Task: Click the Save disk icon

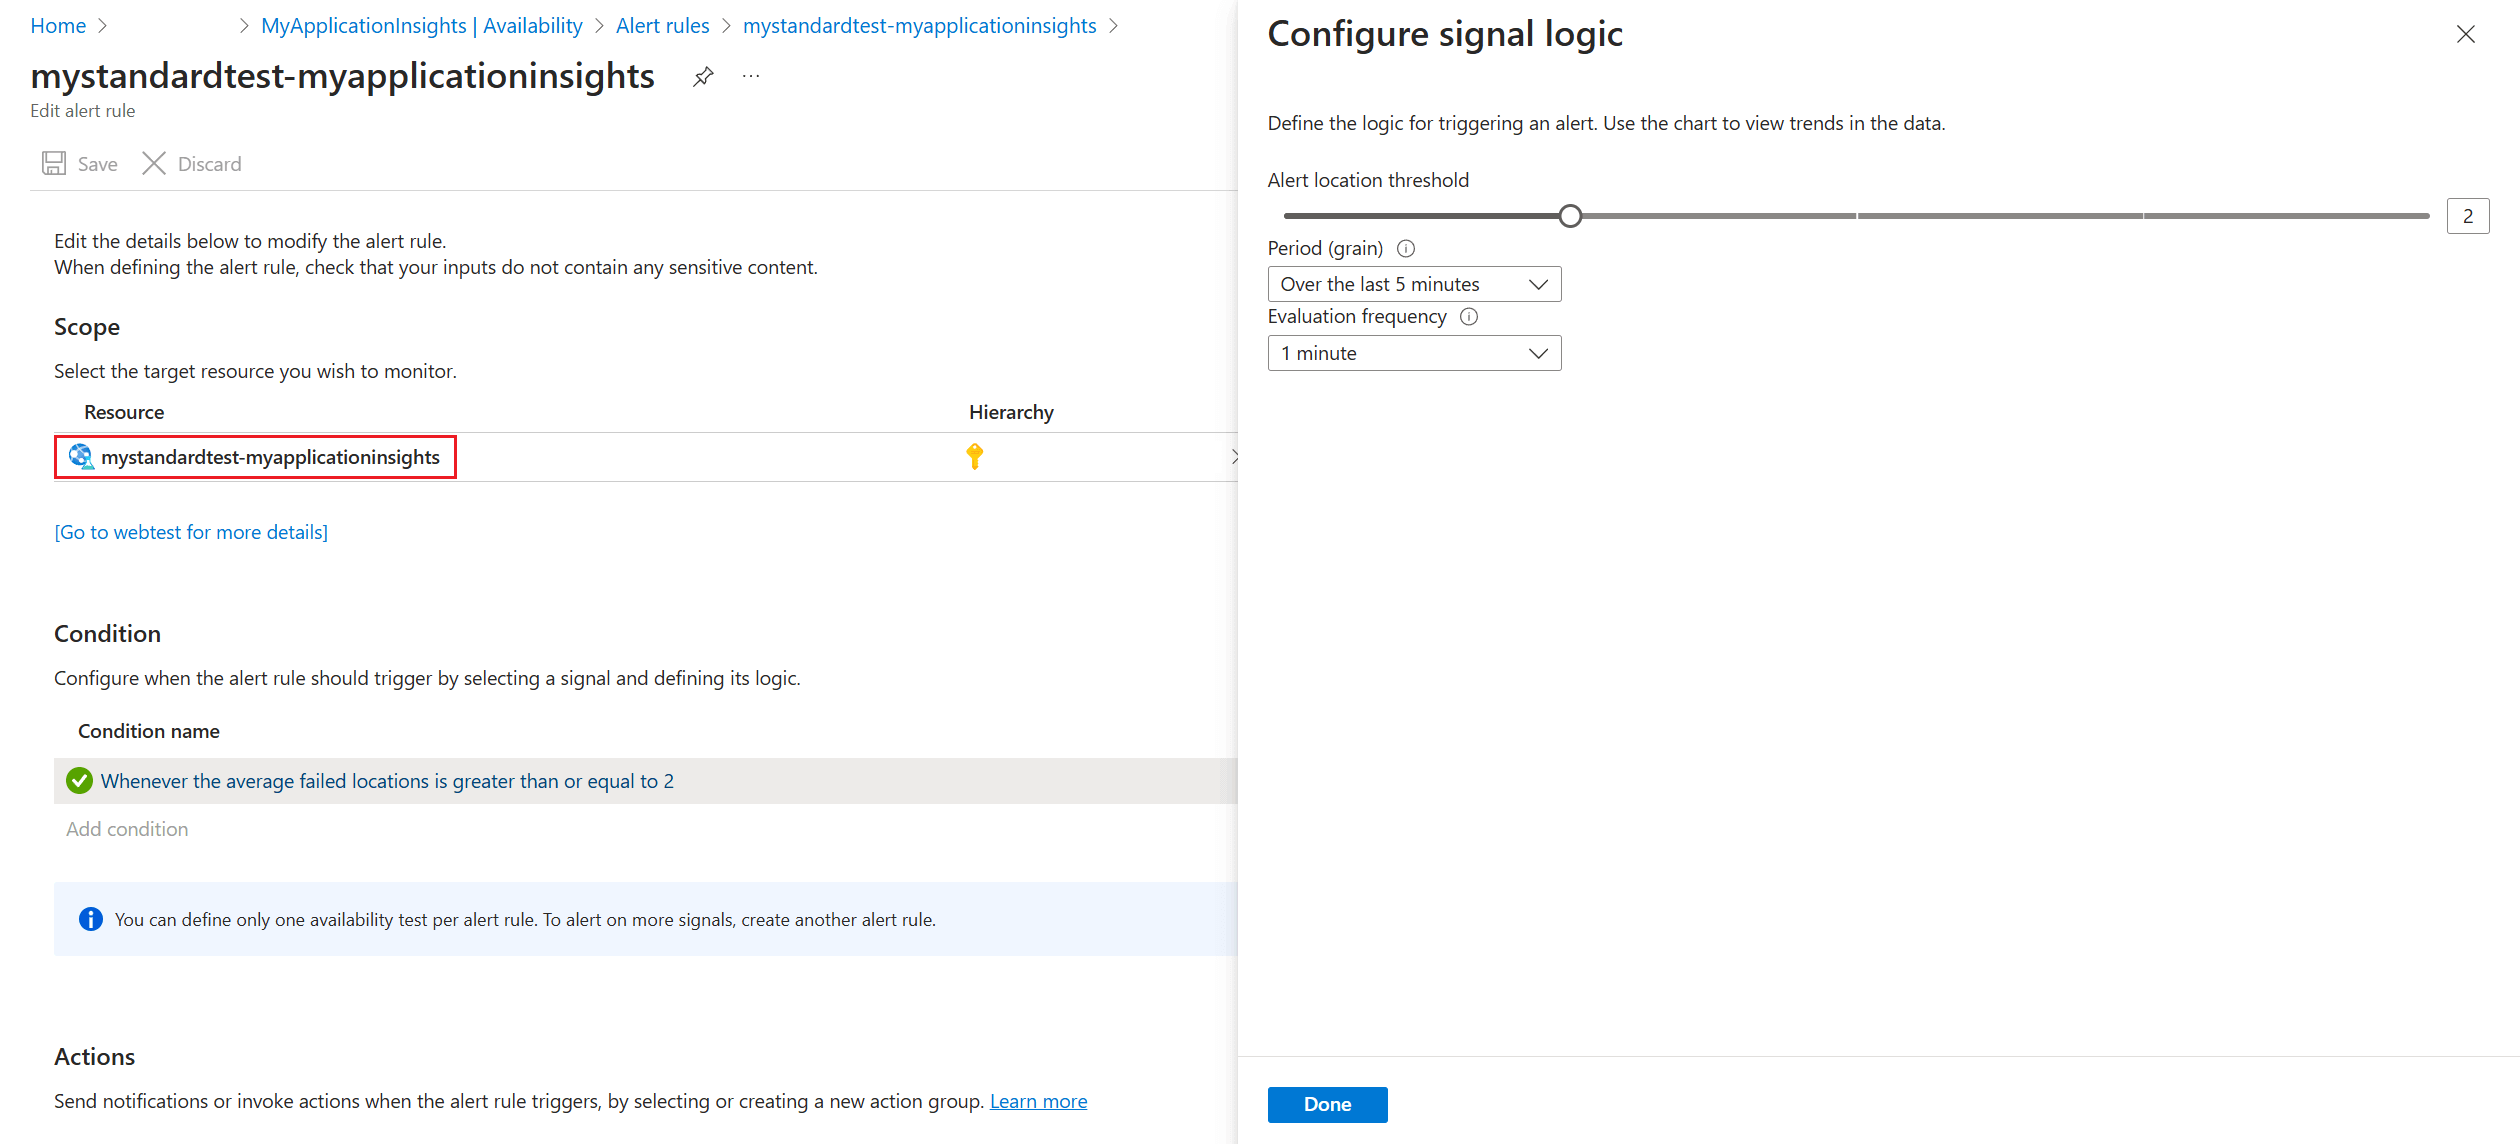Action: coord(54,163)
